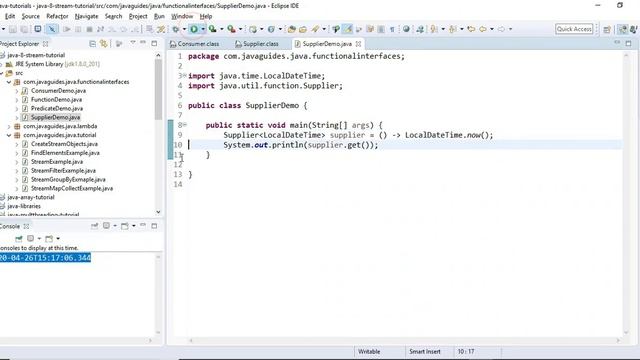Click the Search flashlight toolbar icon

tap(315, 29)
